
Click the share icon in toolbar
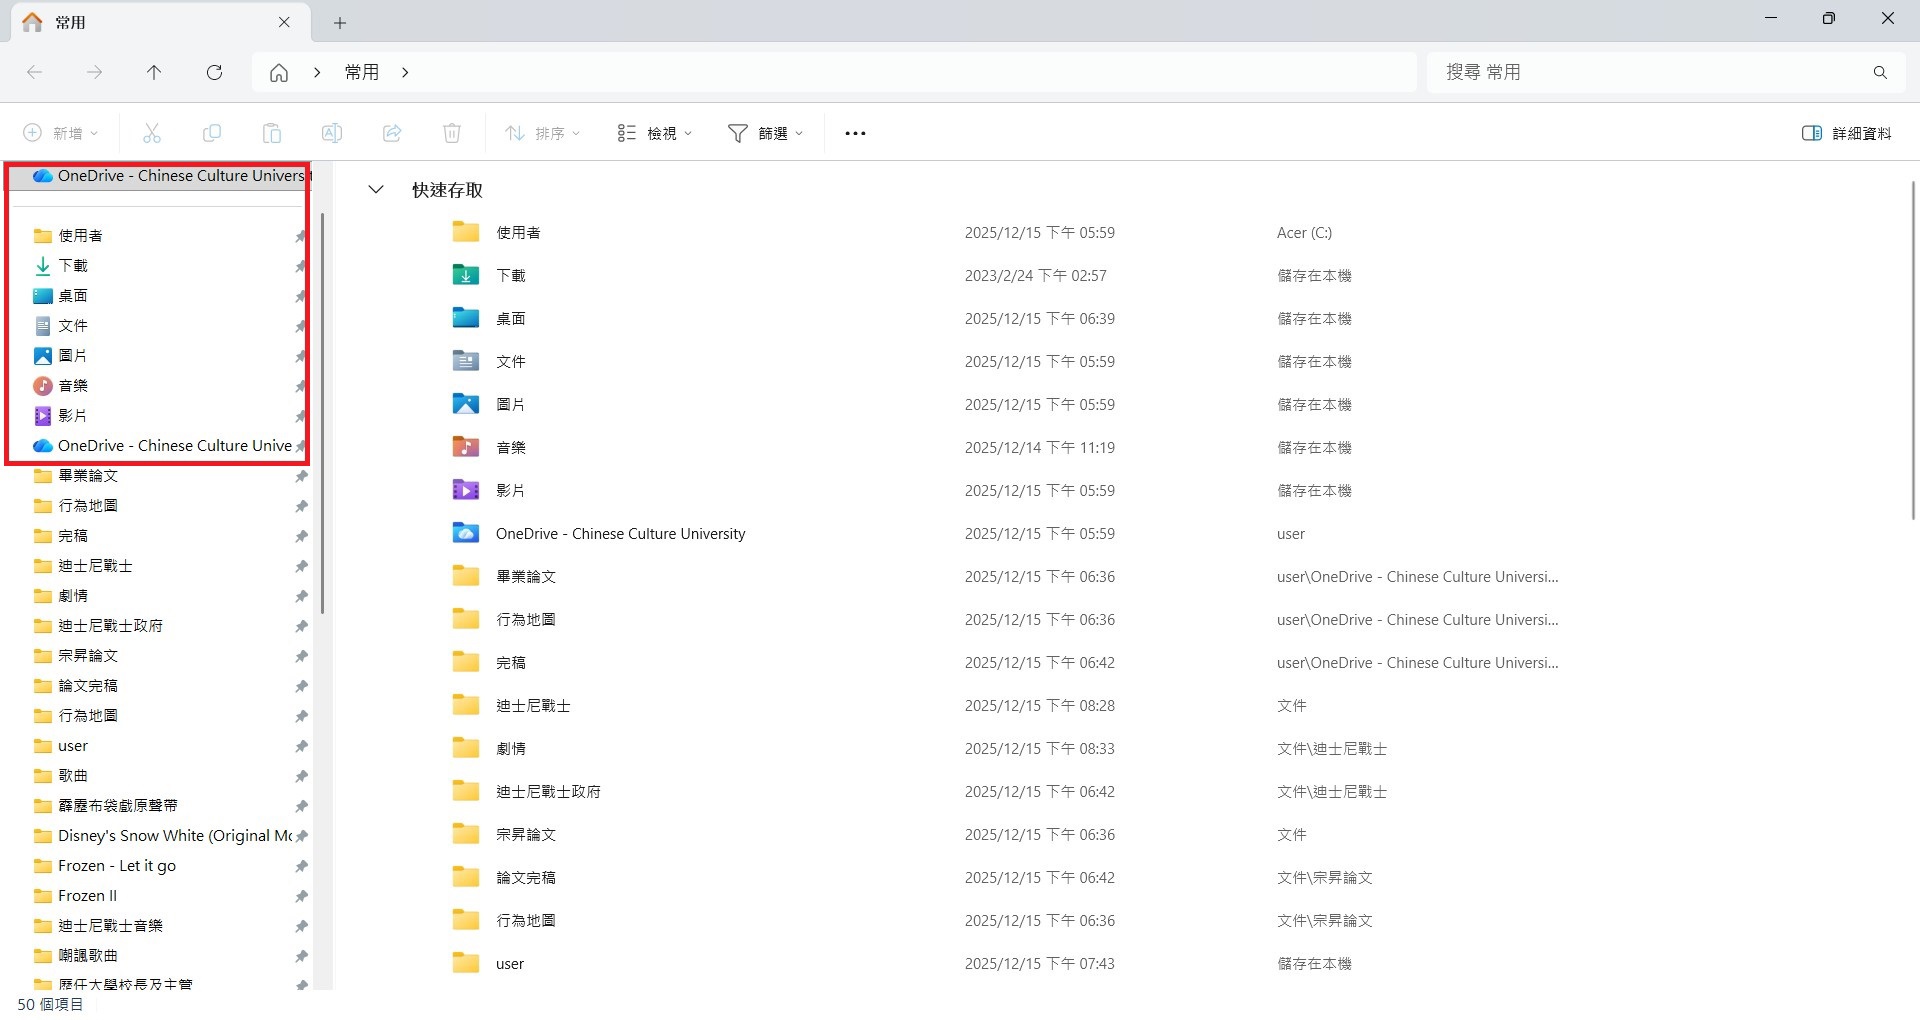pyautogui.click(x=392, y=133)
